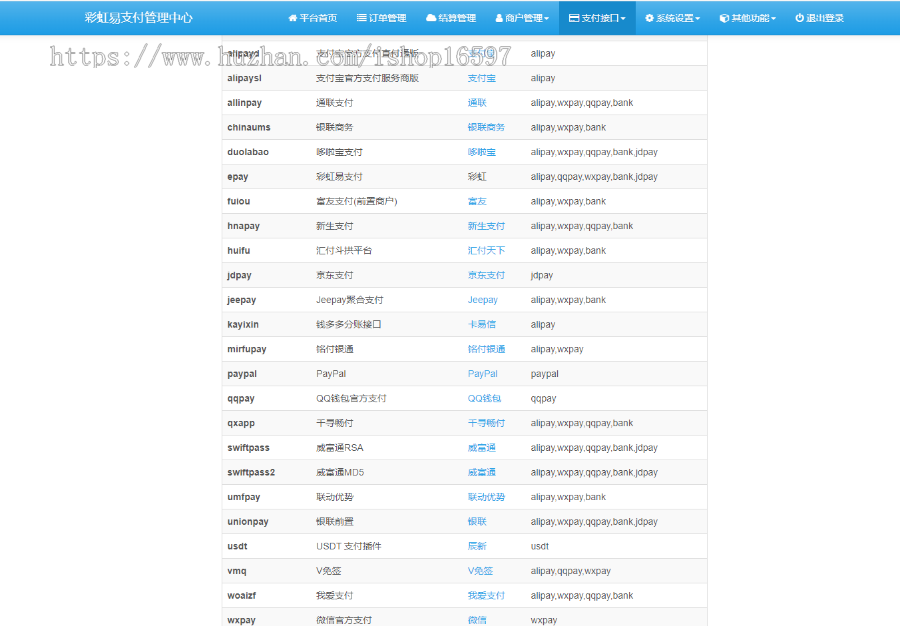
Task: Click the cube icon beside 其他功能
Action: coord(724,18)
